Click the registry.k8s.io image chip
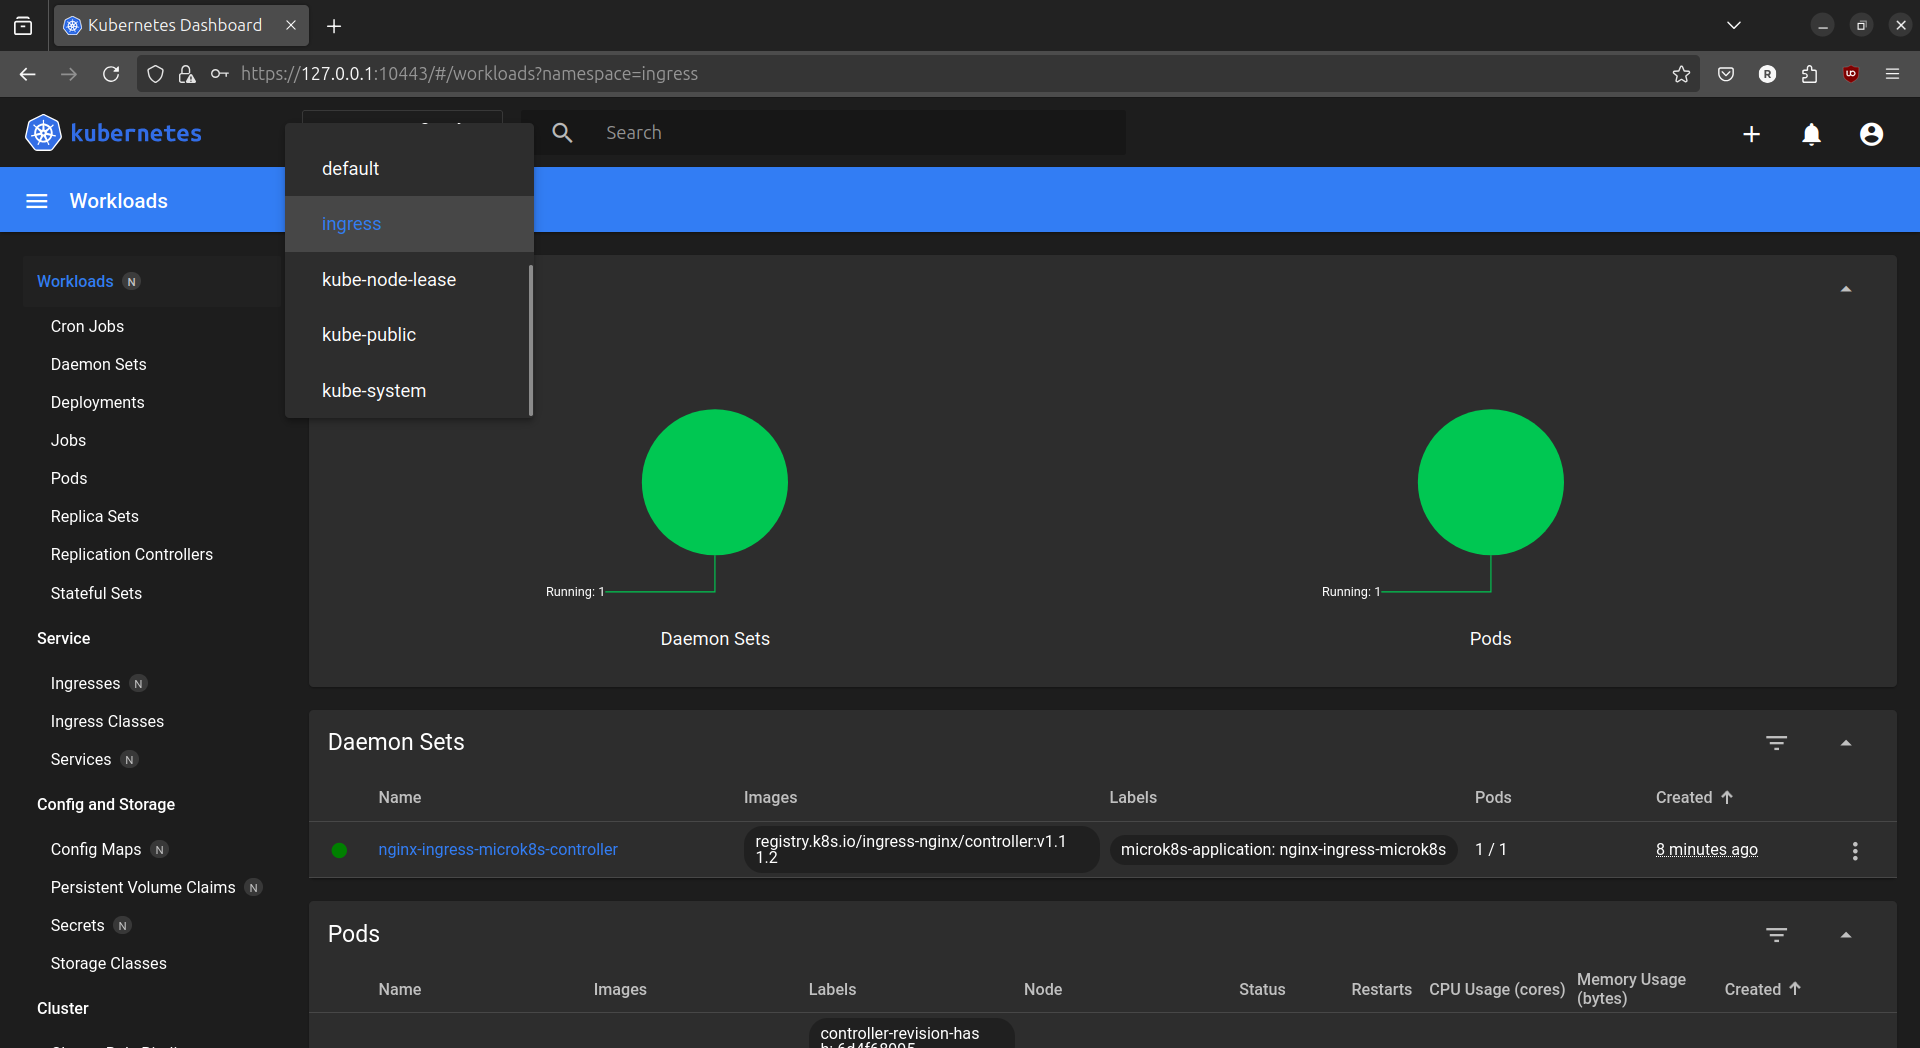 coord(921,850)
